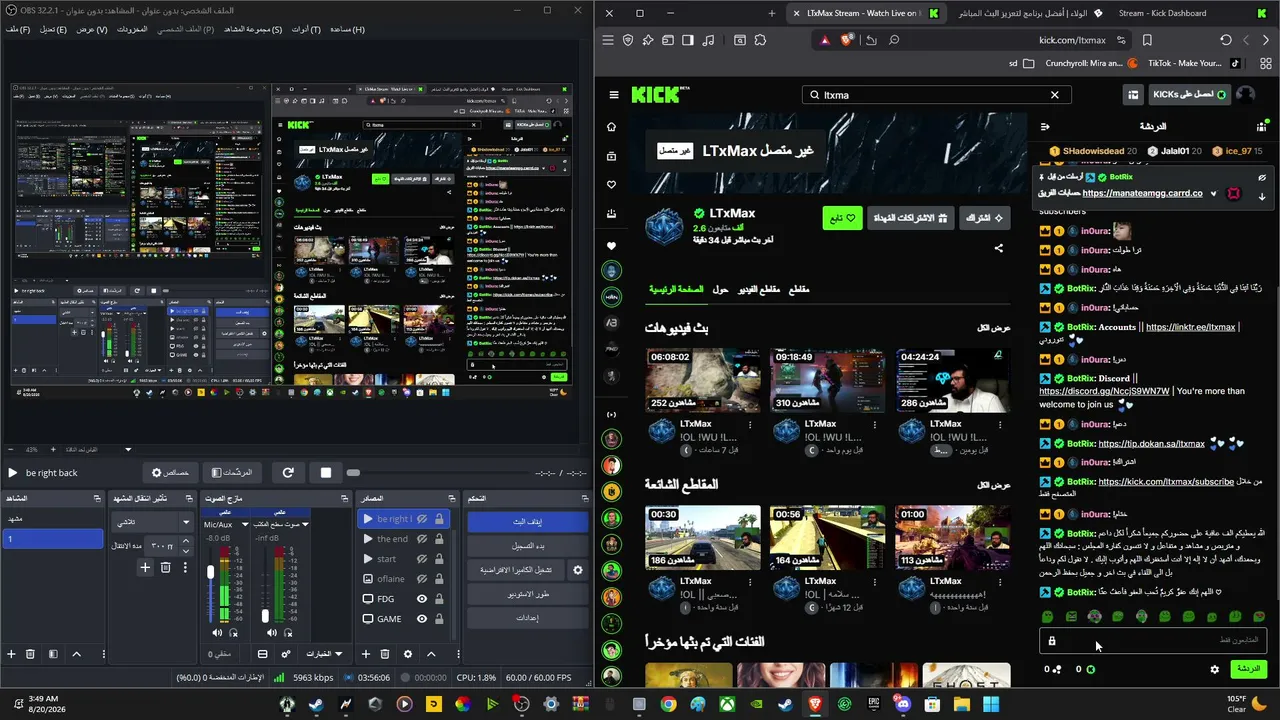This screenshot has height=720, width=1280.
Task: Open selected source properties gear
Action: tap(407, 654)
